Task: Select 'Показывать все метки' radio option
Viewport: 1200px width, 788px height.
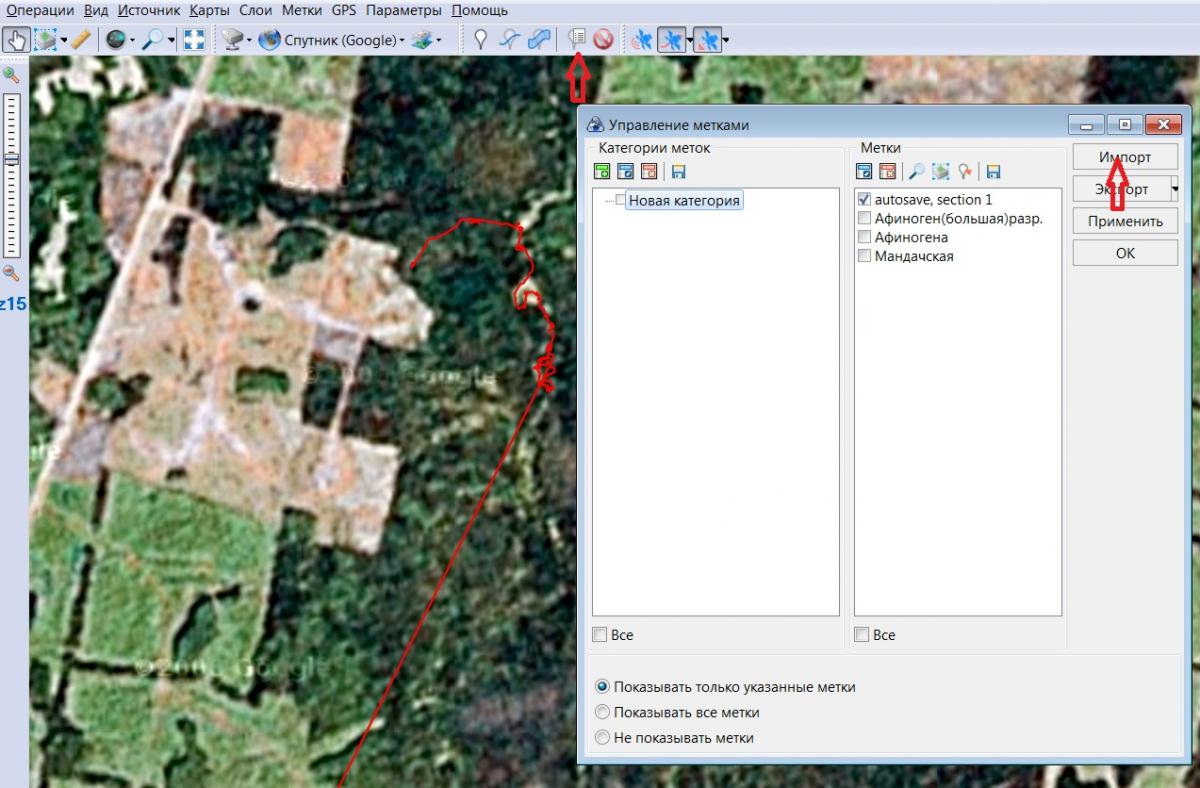Action: (602, 713)
